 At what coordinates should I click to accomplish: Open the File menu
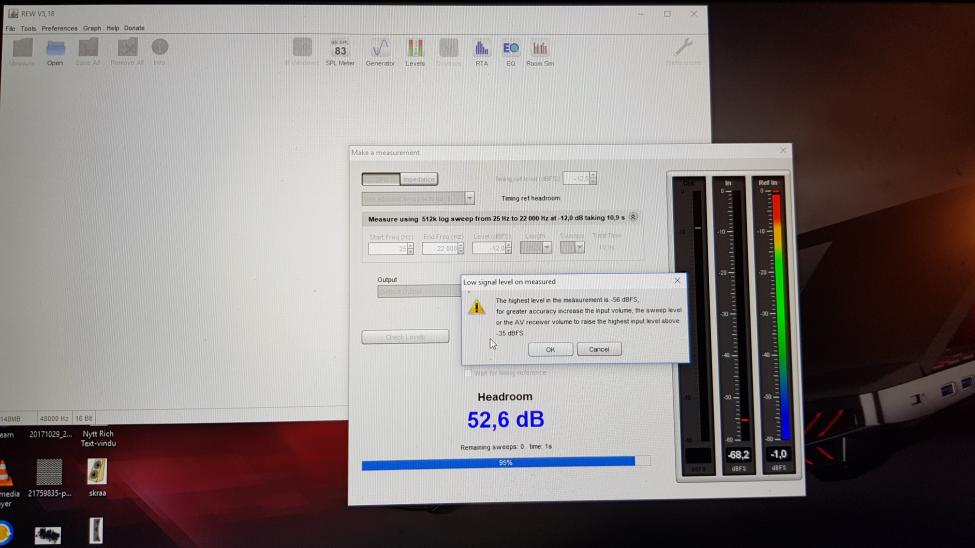pos(11,28)
